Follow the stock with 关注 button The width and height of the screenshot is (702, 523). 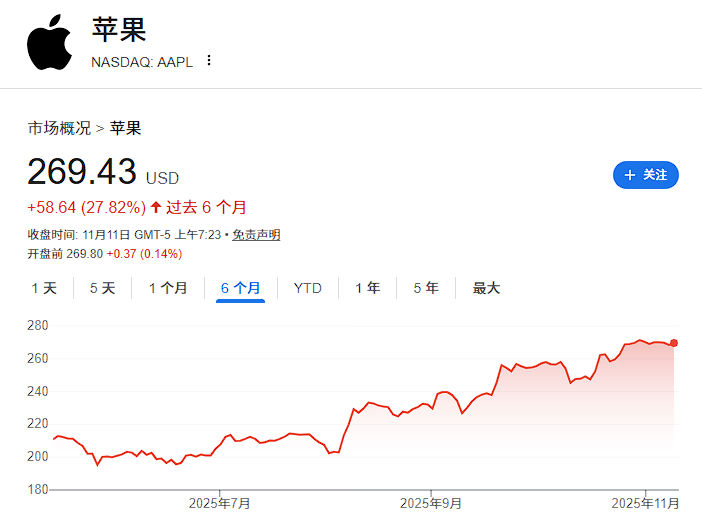point(645,175)
